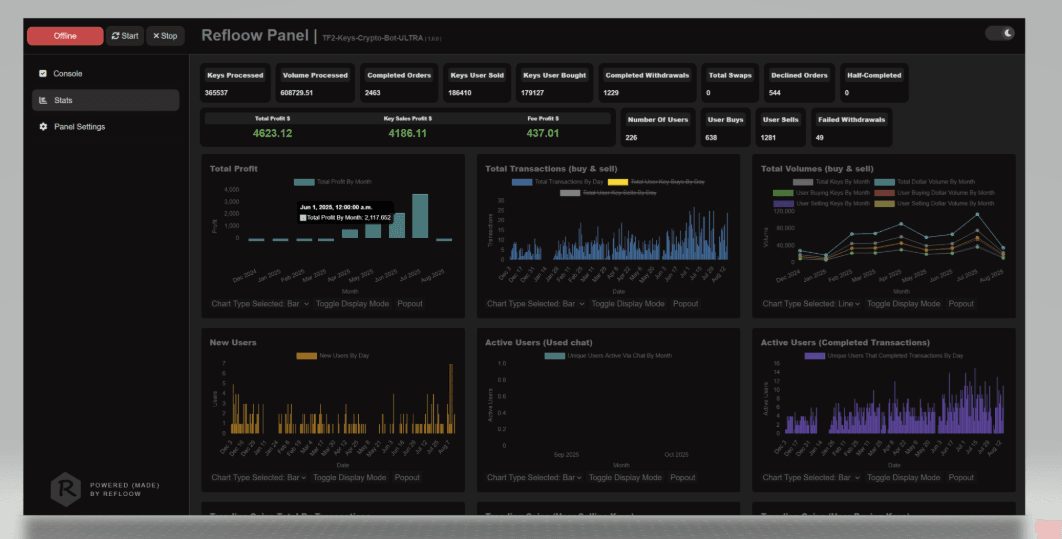
Task: Toggle Total User Key Sells By Day legend
Action: [608, 193]
